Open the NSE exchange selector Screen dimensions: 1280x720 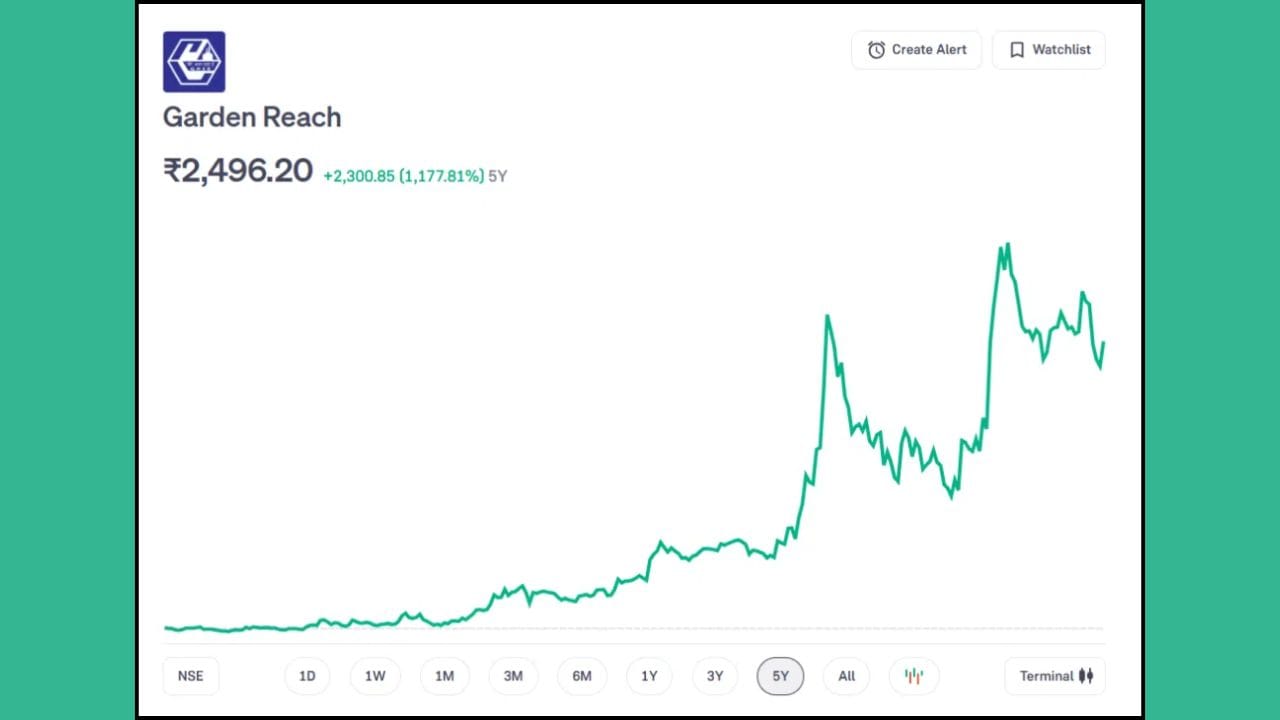[190, 676]
